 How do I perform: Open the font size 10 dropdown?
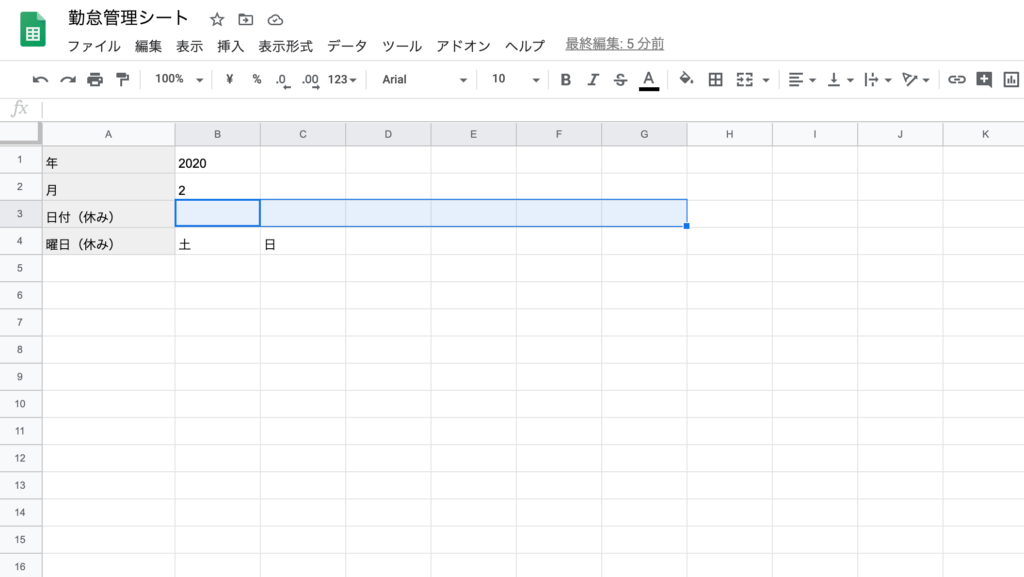[515, 80]
